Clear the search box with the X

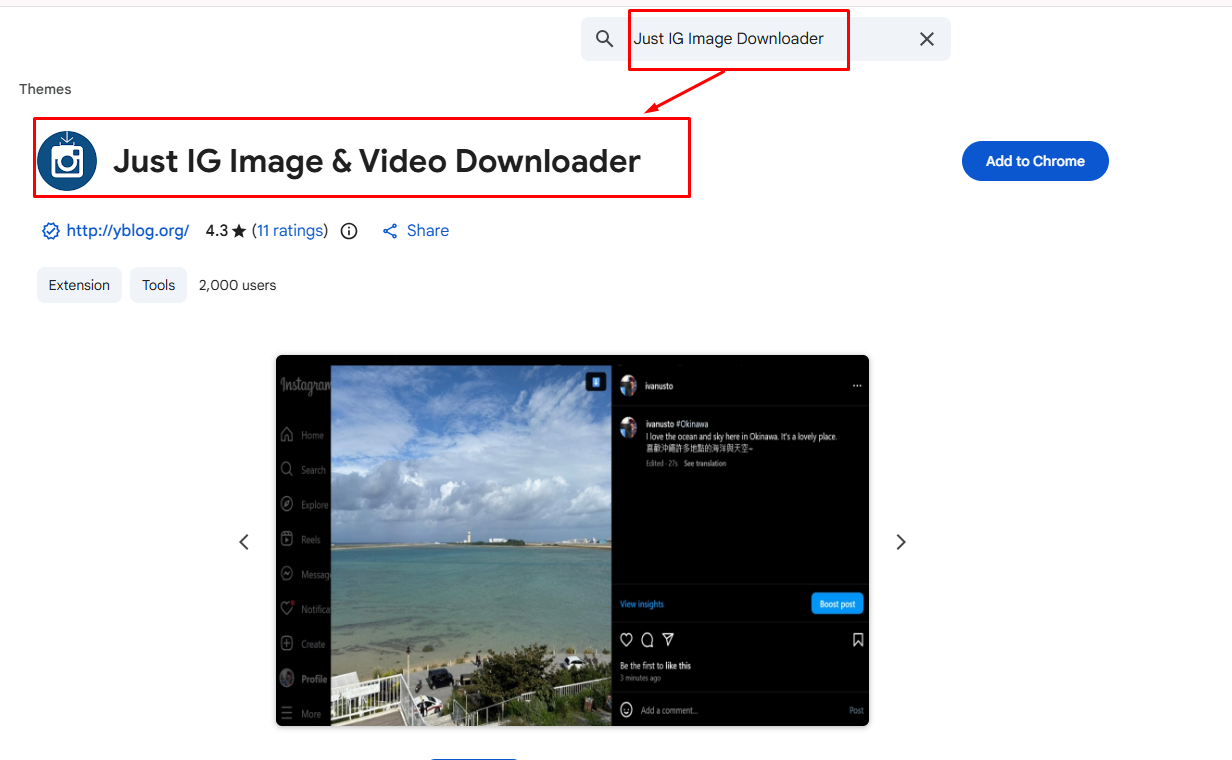[x=926, y=38]
